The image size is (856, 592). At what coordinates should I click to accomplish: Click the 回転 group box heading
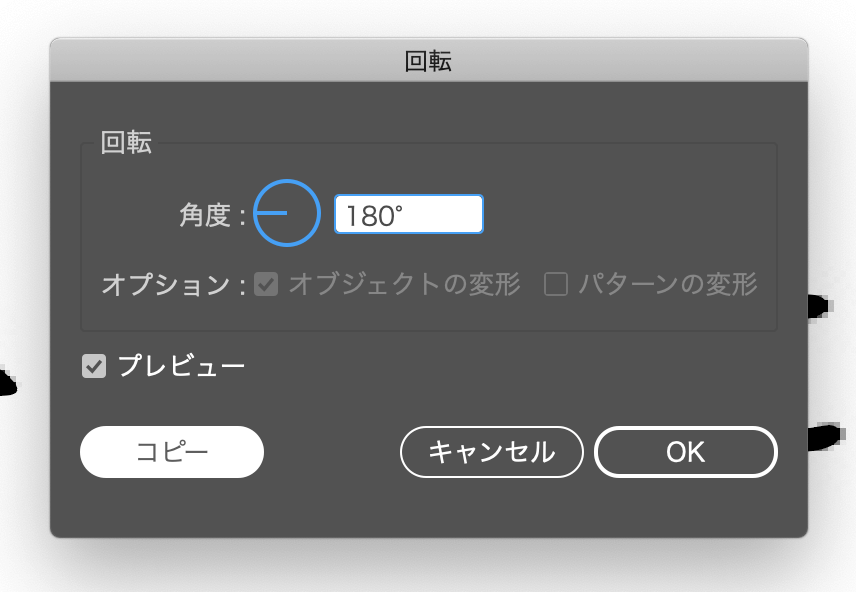pos(126,143)
